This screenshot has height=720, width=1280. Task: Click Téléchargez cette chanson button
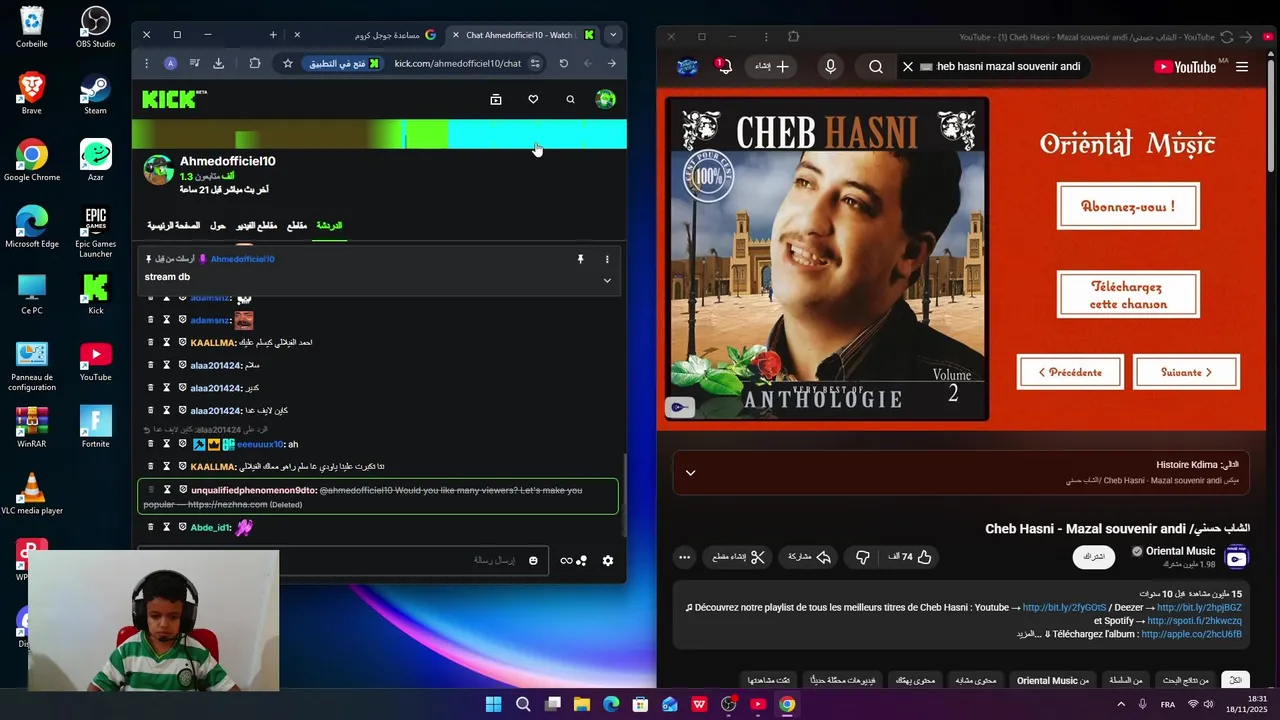click(1128, 294)
